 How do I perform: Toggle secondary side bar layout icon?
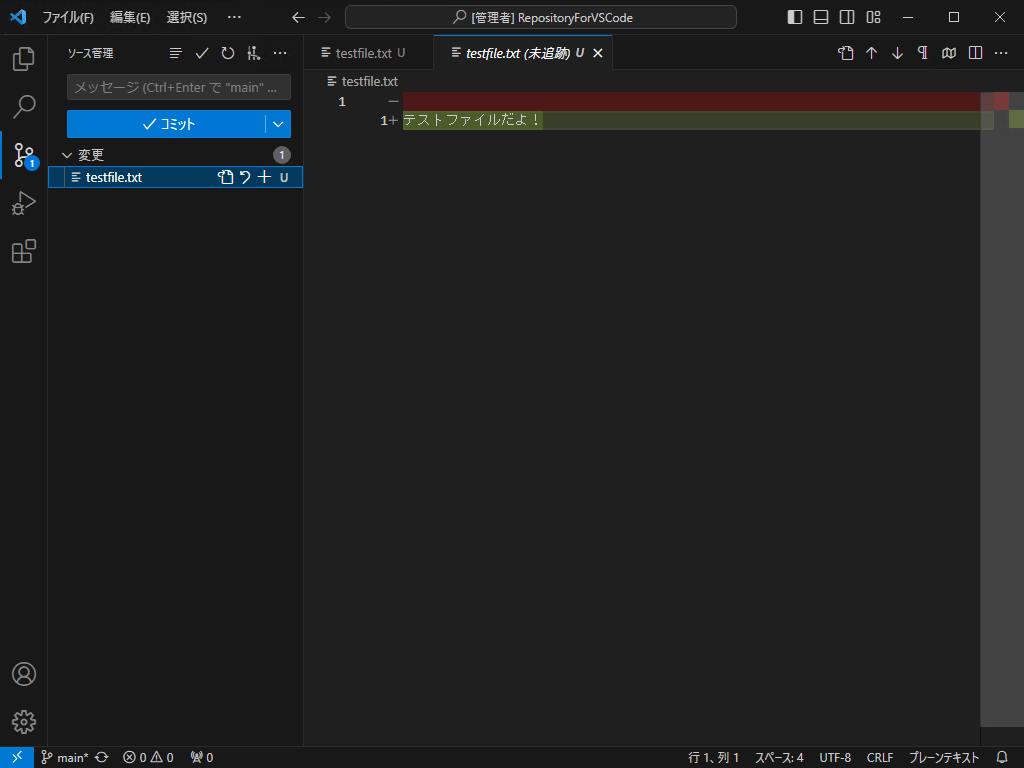(x=847, y=18)
